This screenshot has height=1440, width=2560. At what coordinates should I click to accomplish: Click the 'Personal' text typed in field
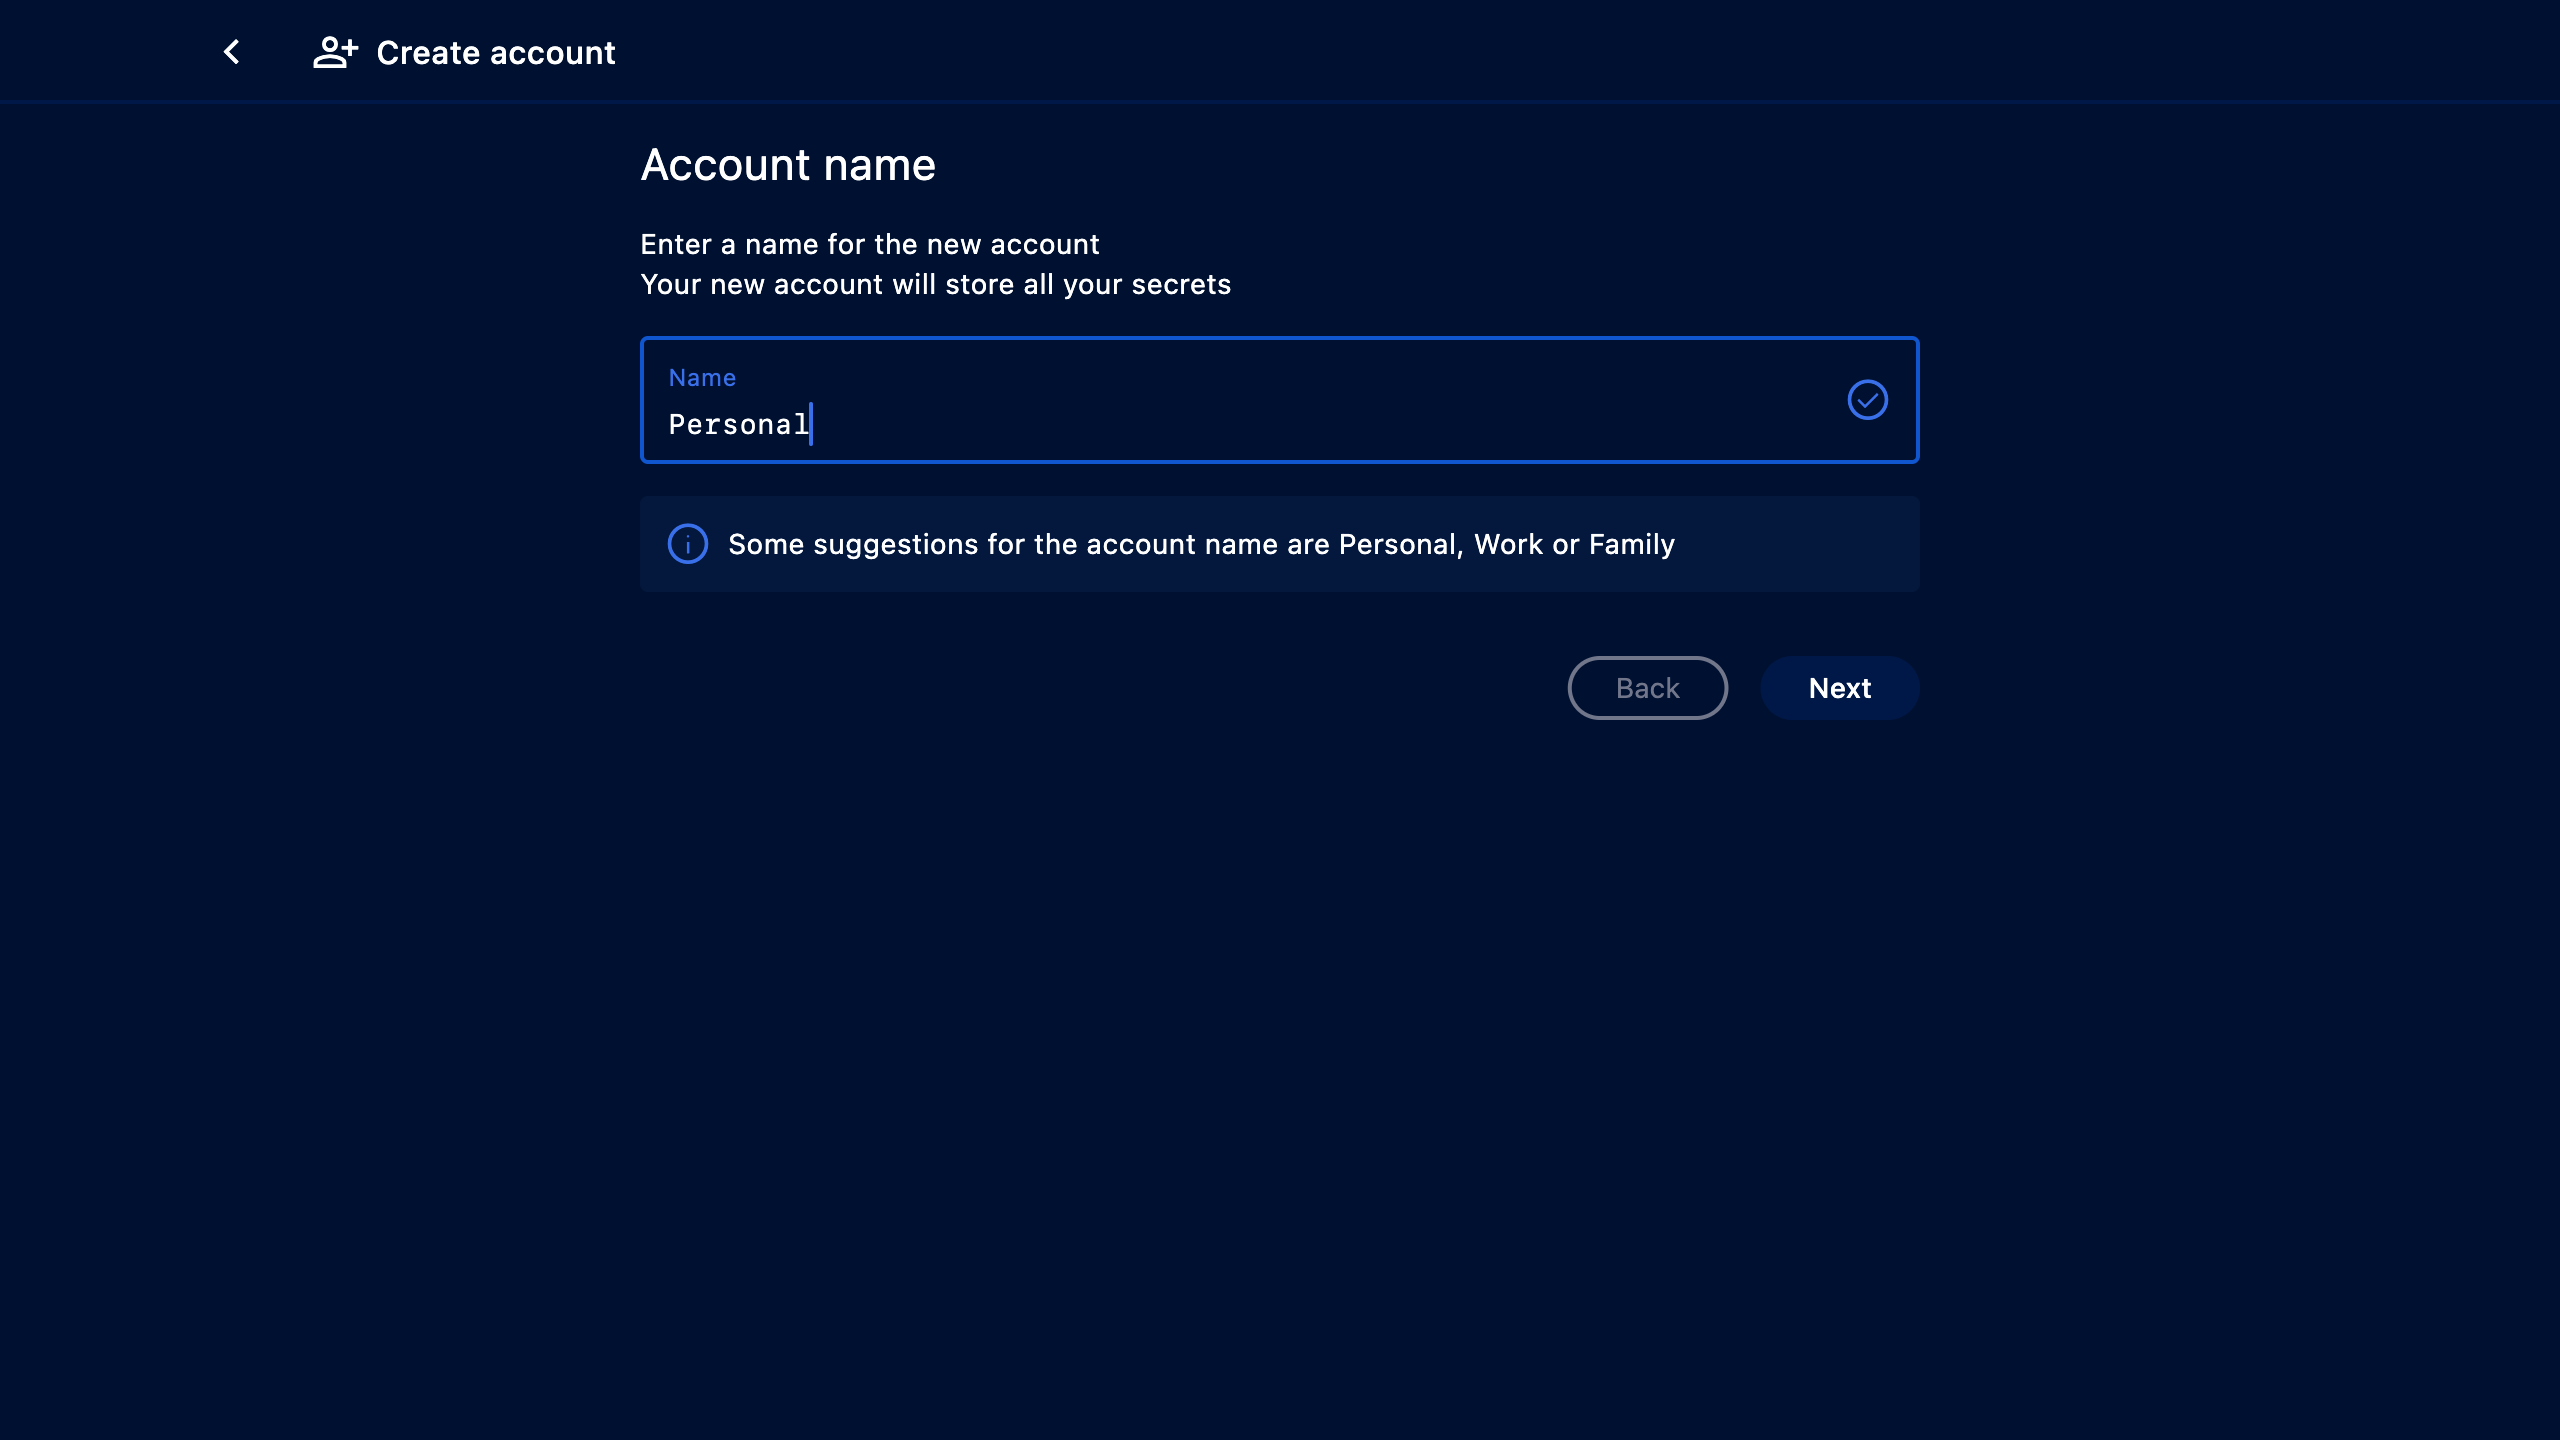coord(738,425)
